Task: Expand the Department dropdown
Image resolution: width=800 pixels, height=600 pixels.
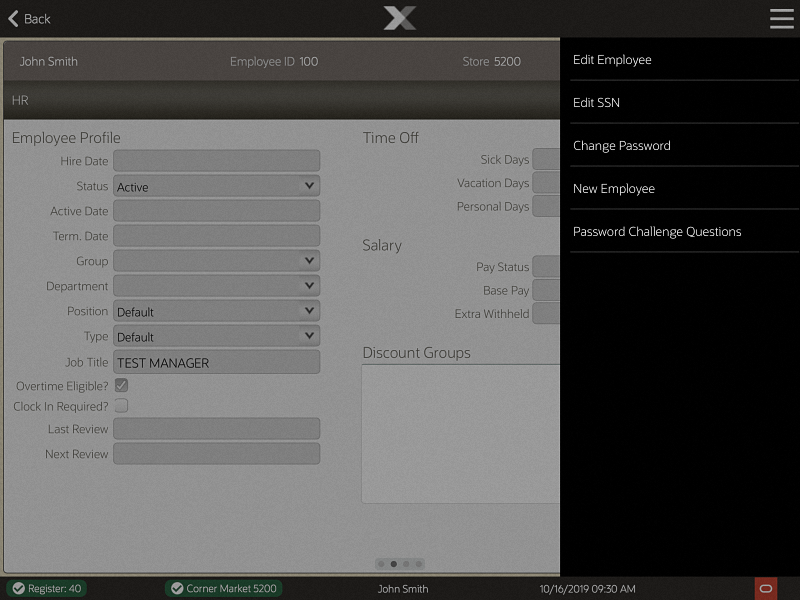Action: tap(216, 286)
